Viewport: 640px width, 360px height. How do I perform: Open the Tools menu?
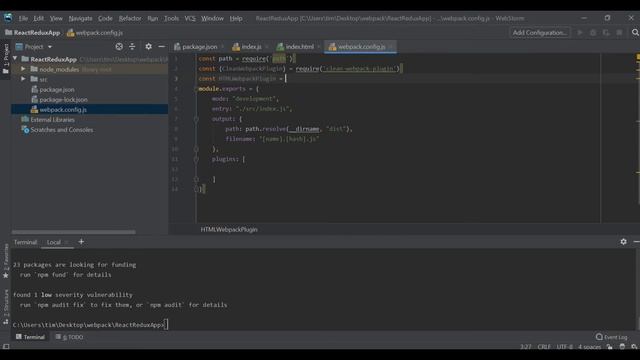tap(171, 18)
